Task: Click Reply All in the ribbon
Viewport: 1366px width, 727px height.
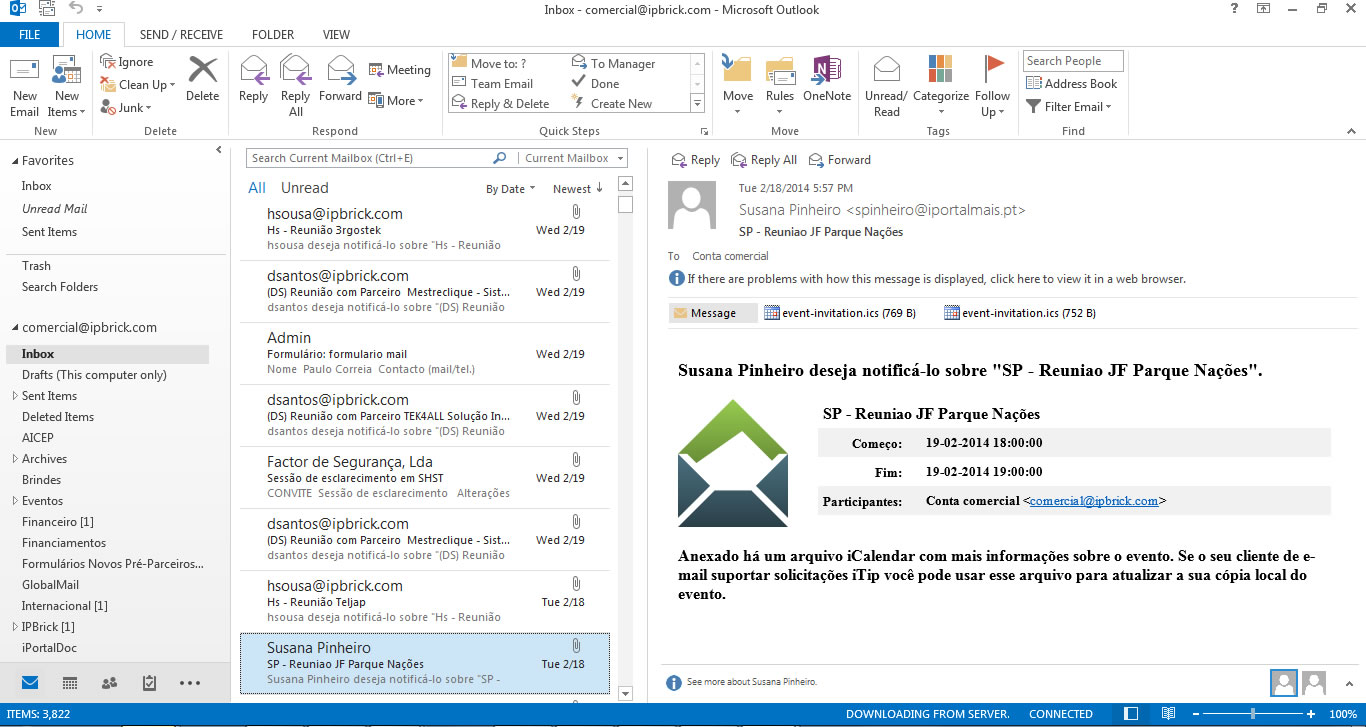Action: click(x=295, y=87)
